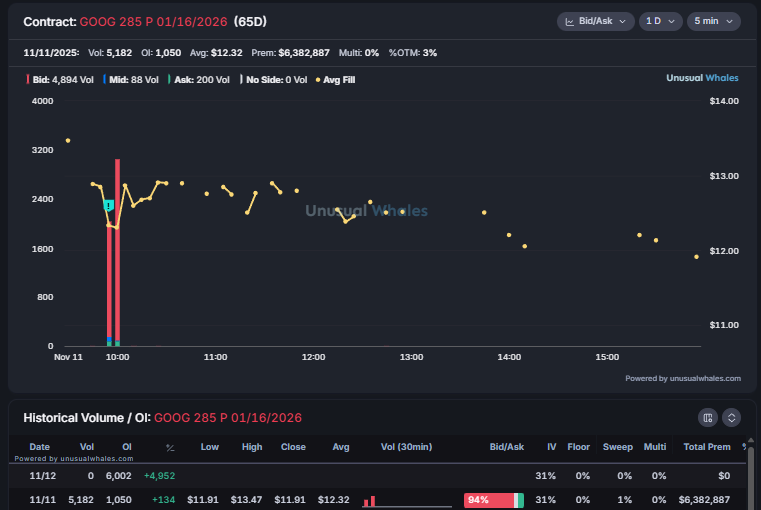Click the Unusual Whales logo above chart

703,77
